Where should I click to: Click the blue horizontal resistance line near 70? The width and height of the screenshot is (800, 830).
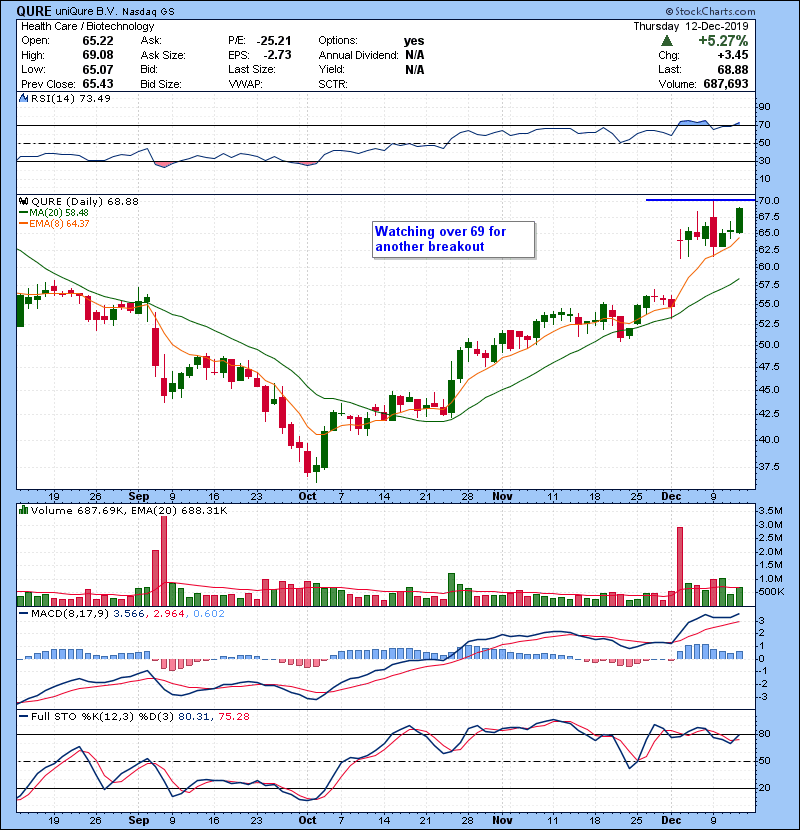[700, 200]
